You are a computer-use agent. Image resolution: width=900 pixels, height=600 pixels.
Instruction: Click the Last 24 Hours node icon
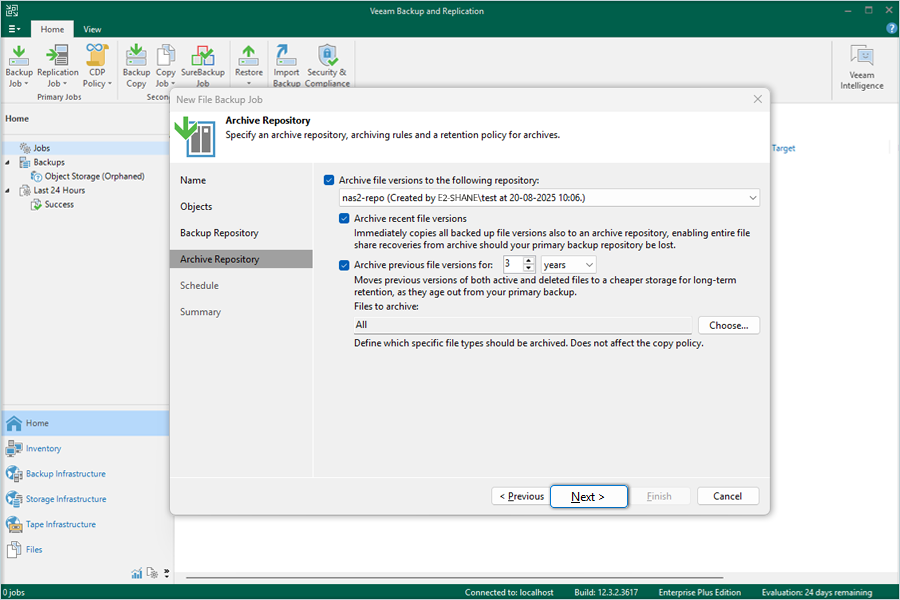point(25,190)
